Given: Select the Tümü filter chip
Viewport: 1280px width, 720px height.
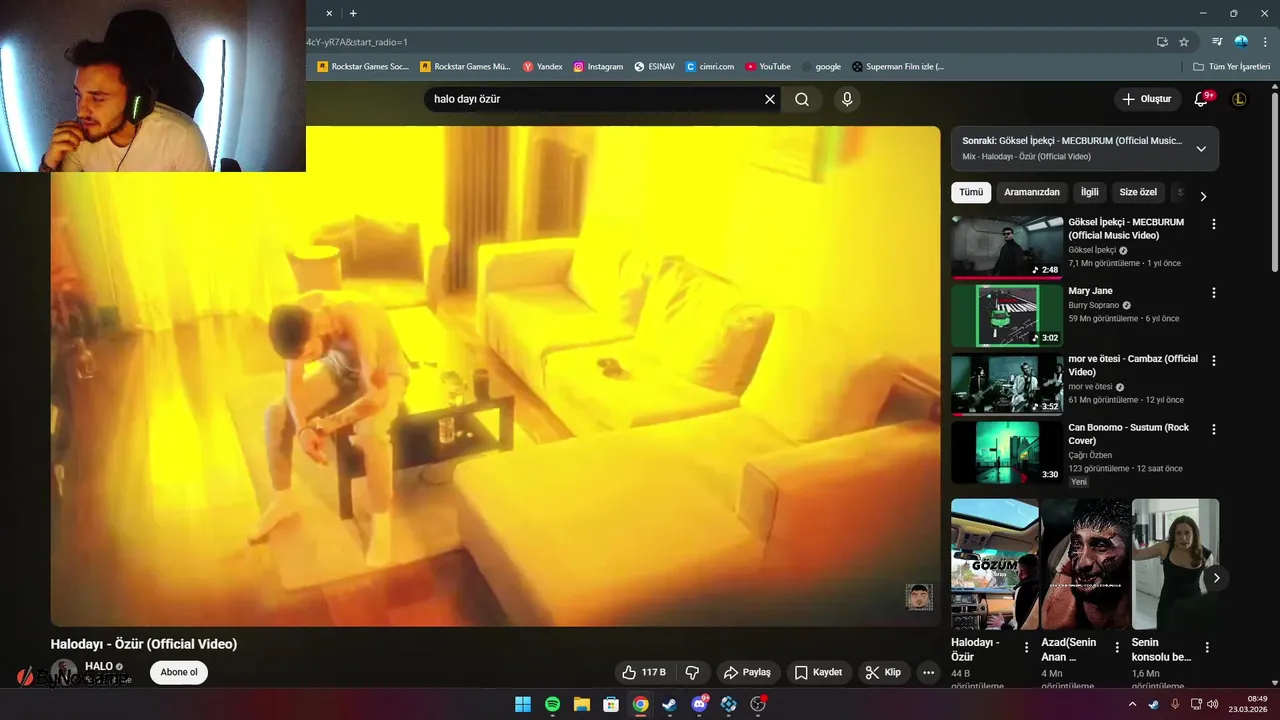Looking at the screenshot, I should [971, 192].
